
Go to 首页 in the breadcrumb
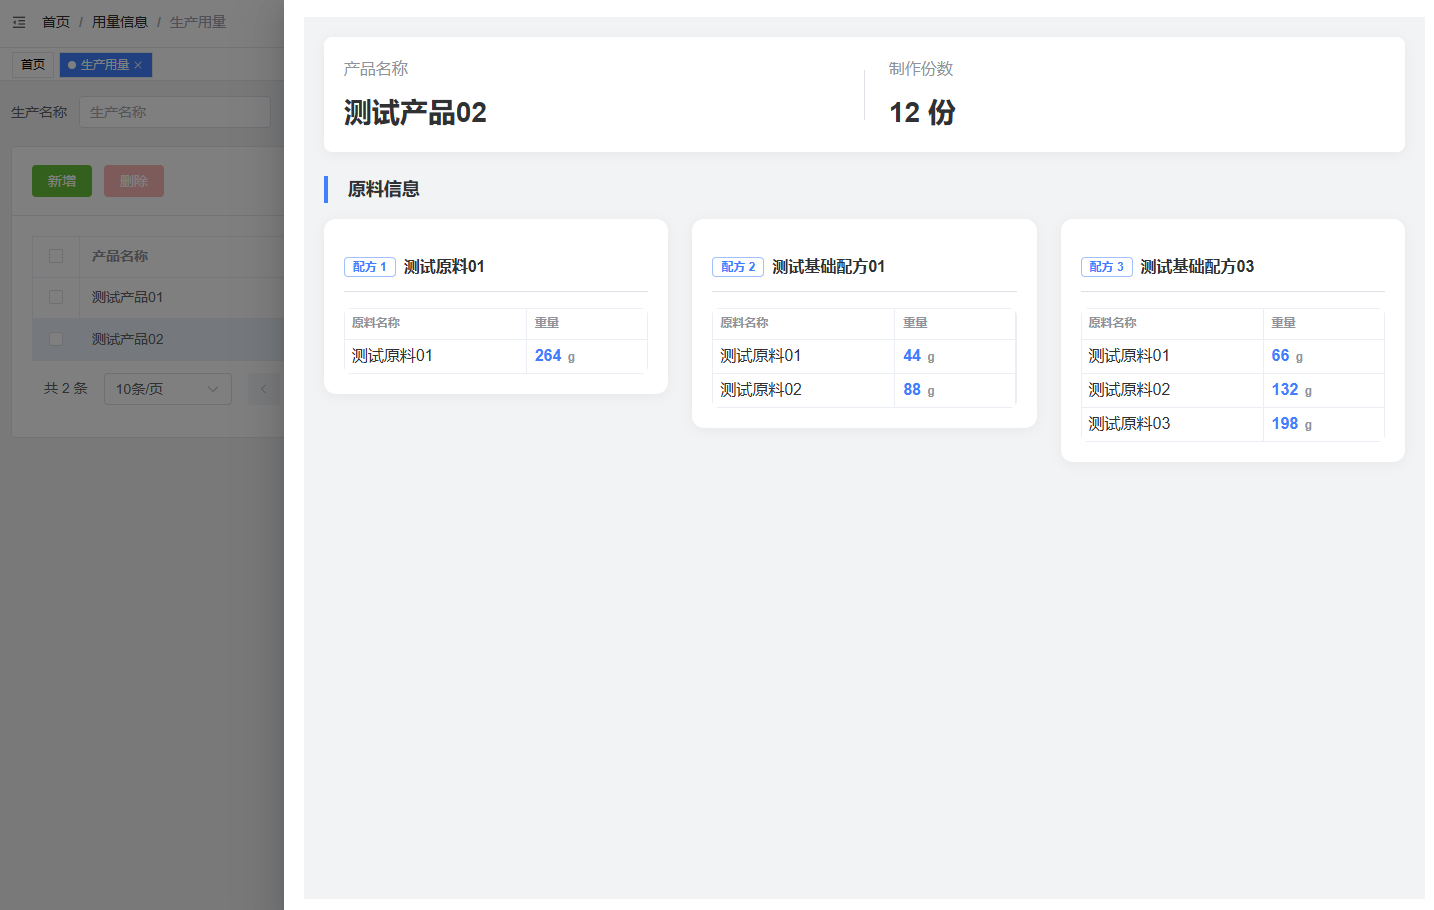point(56,22)
